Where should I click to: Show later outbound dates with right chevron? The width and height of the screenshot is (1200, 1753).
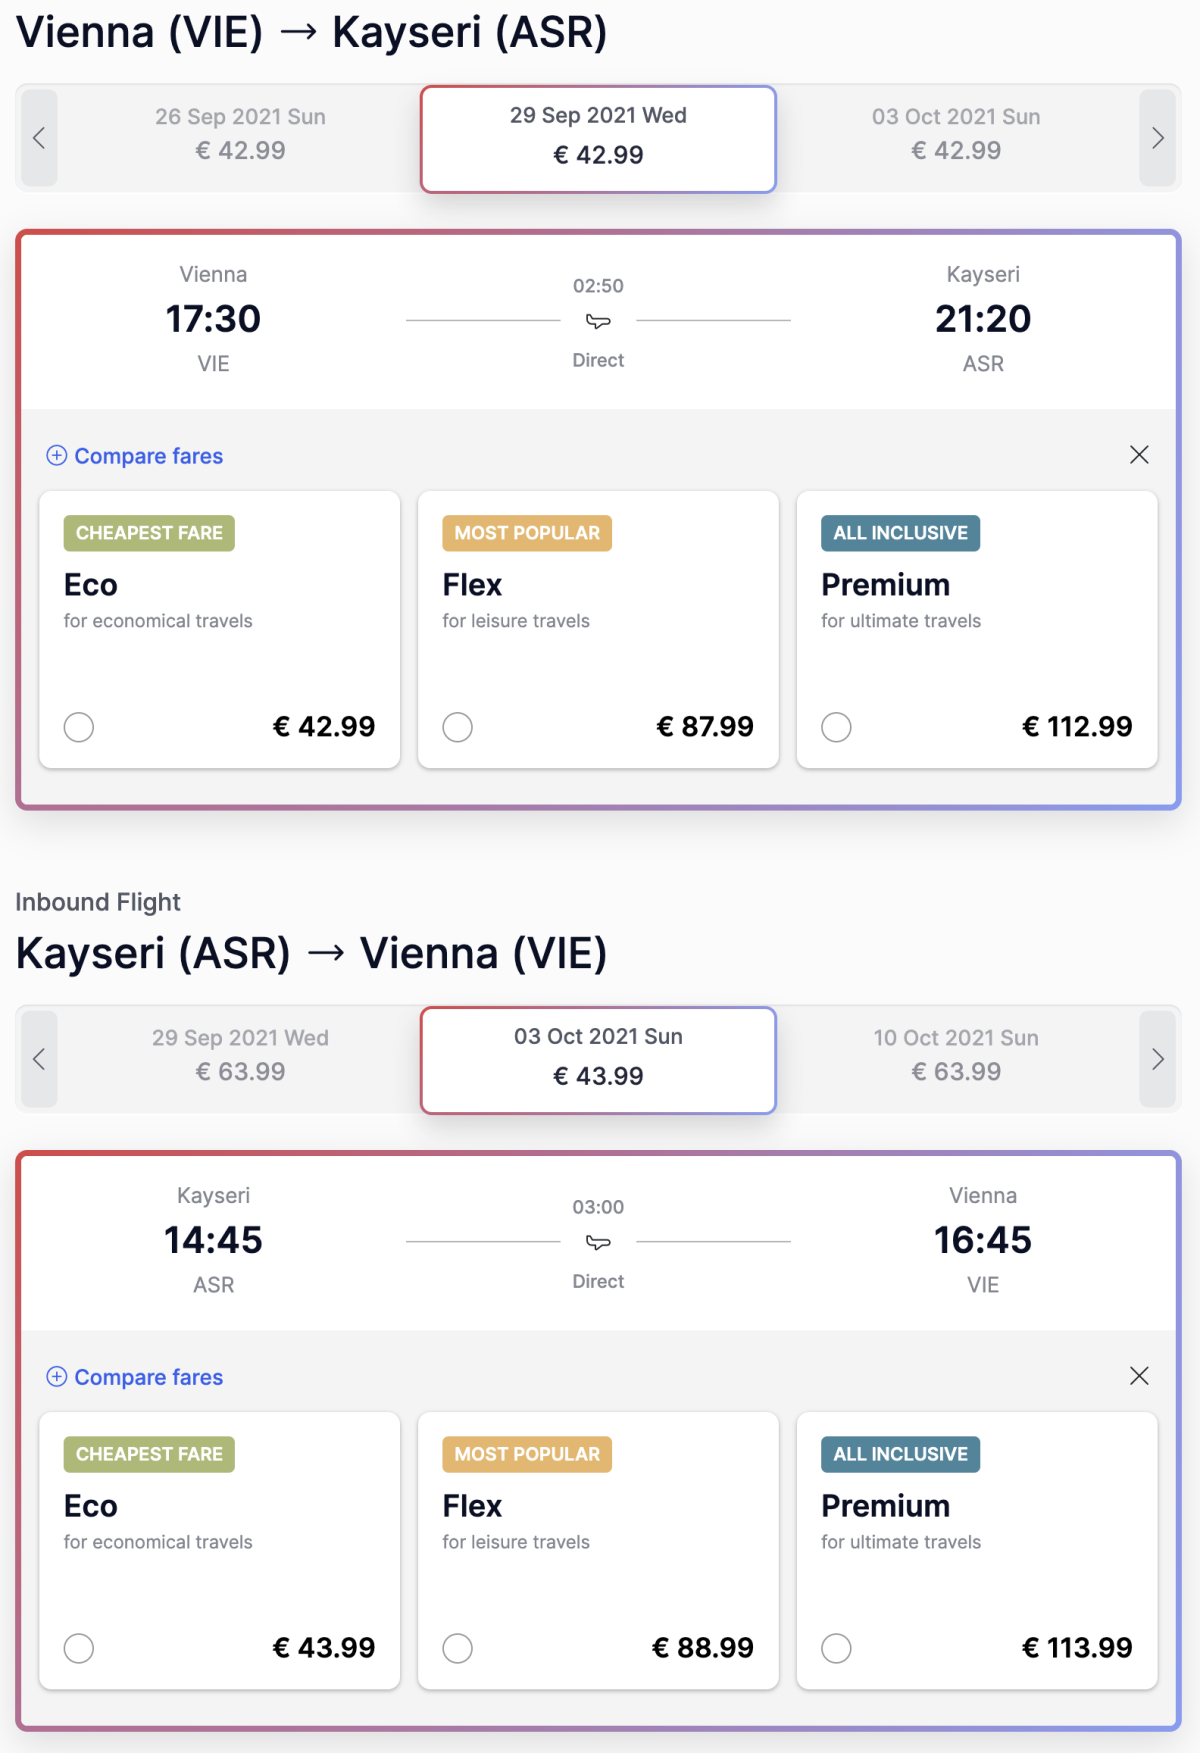1157,138
